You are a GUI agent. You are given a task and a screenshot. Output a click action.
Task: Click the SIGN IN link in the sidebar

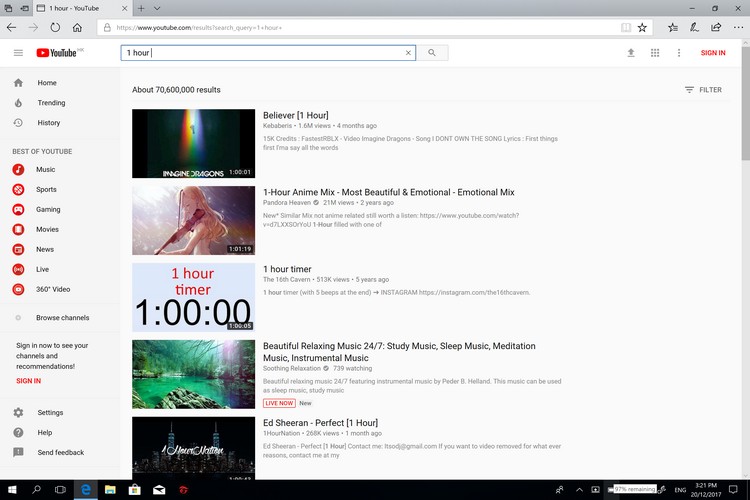tap(29, 381)
